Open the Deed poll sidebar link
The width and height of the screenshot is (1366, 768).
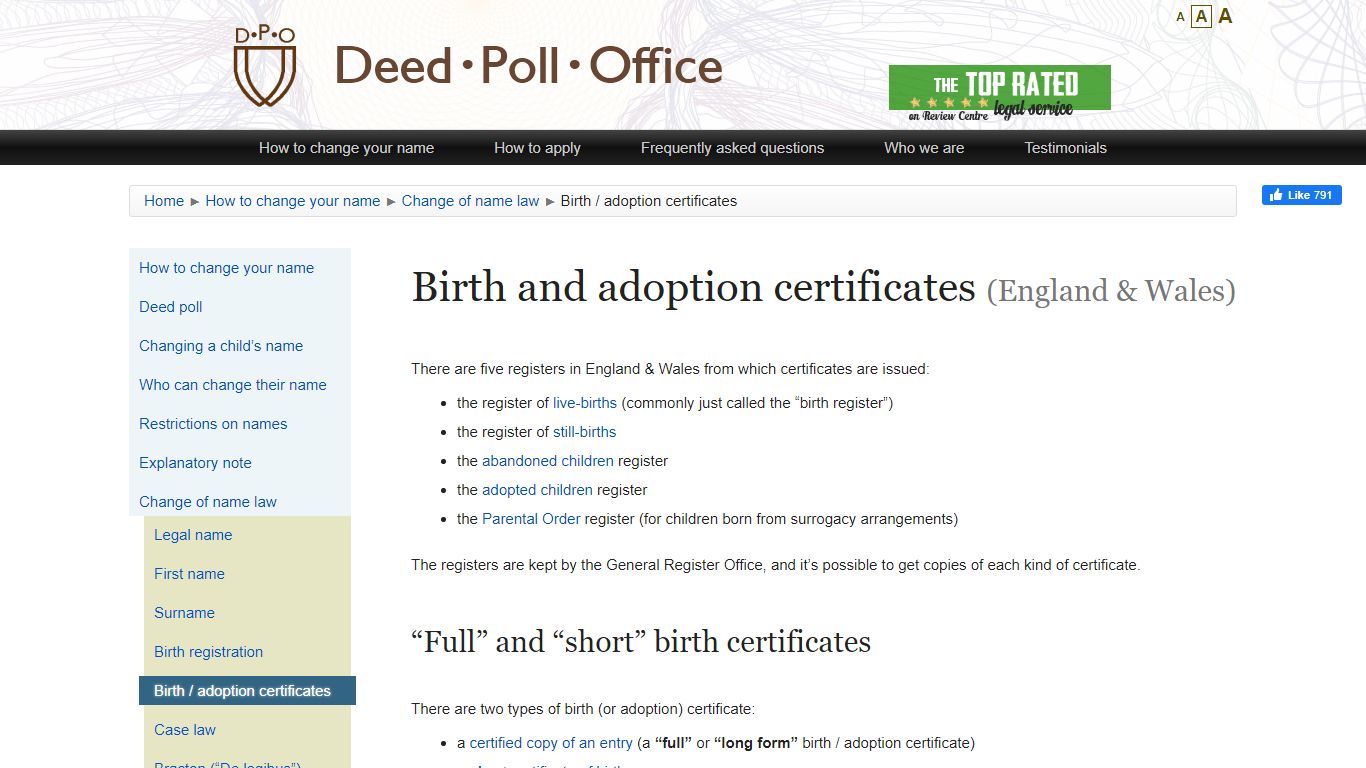[170, 307]
